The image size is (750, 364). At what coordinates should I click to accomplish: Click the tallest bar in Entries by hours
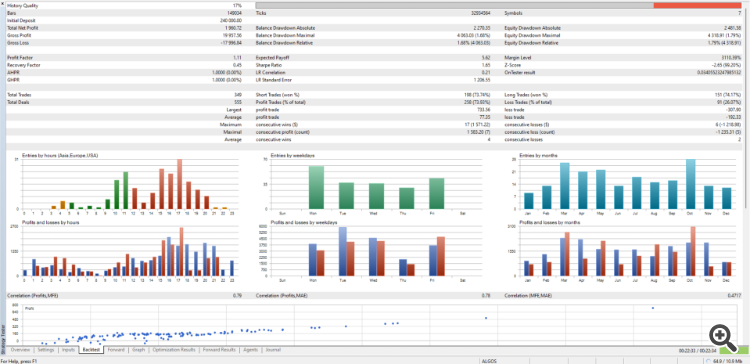(179, 184)
